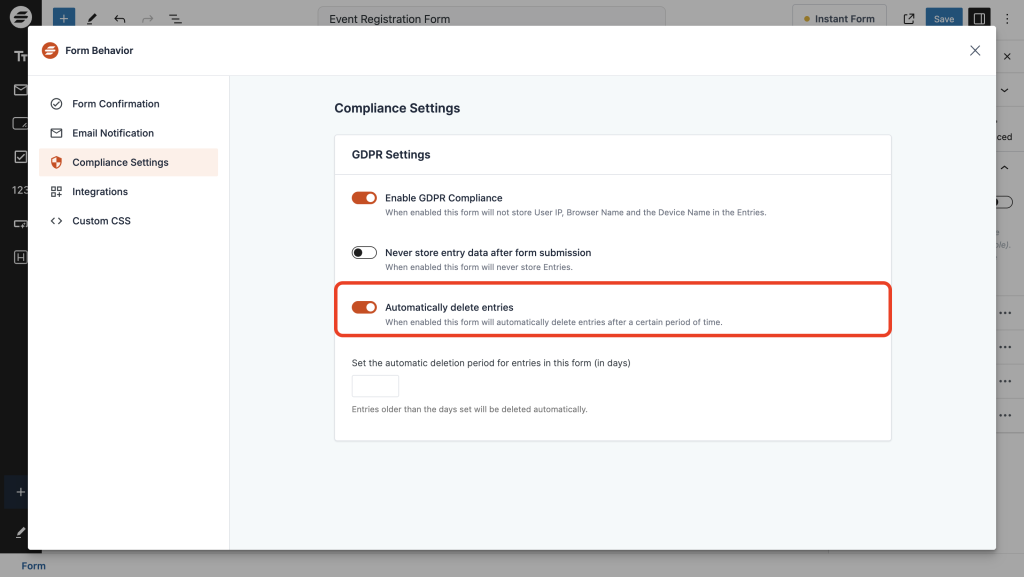1024x577 pixels.
Task: Disable the Enable GDPR Compliance toggle
Action: tap(364, 198)
